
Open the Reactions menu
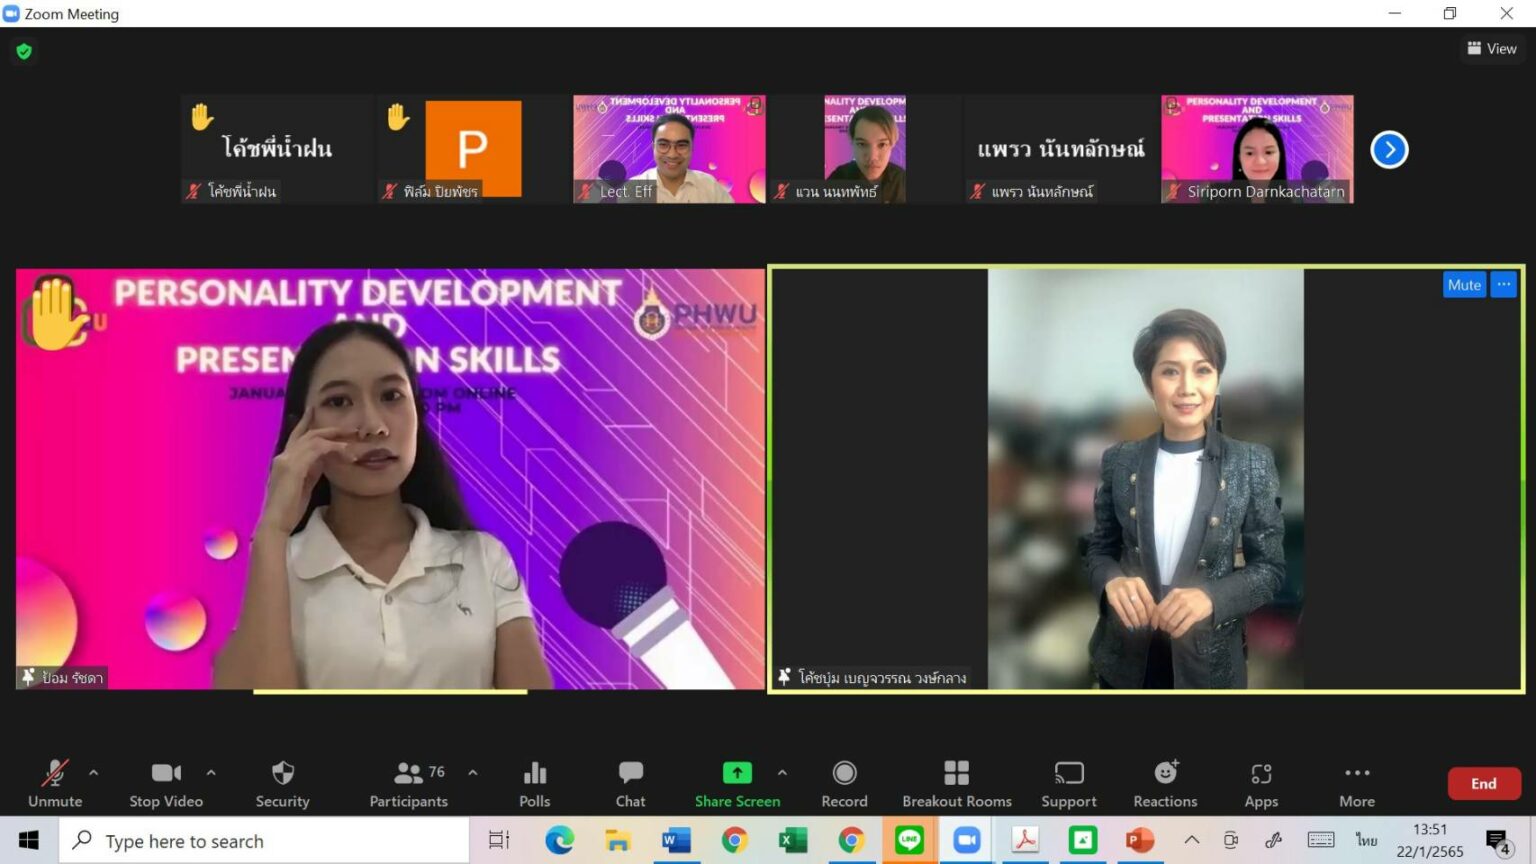pyautogui.click(x=1165, y=783)
